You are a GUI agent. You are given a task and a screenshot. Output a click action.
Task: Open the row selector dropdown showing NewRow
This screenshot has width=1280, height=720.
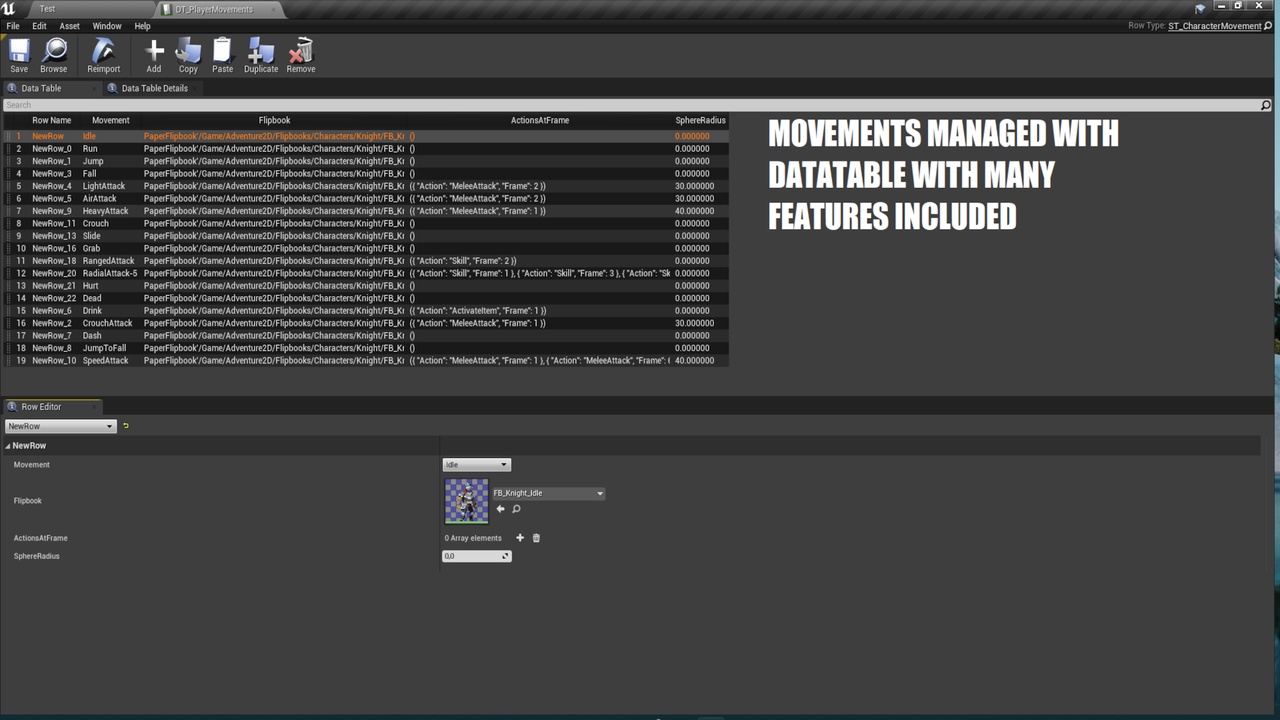(x=61, y=426)
